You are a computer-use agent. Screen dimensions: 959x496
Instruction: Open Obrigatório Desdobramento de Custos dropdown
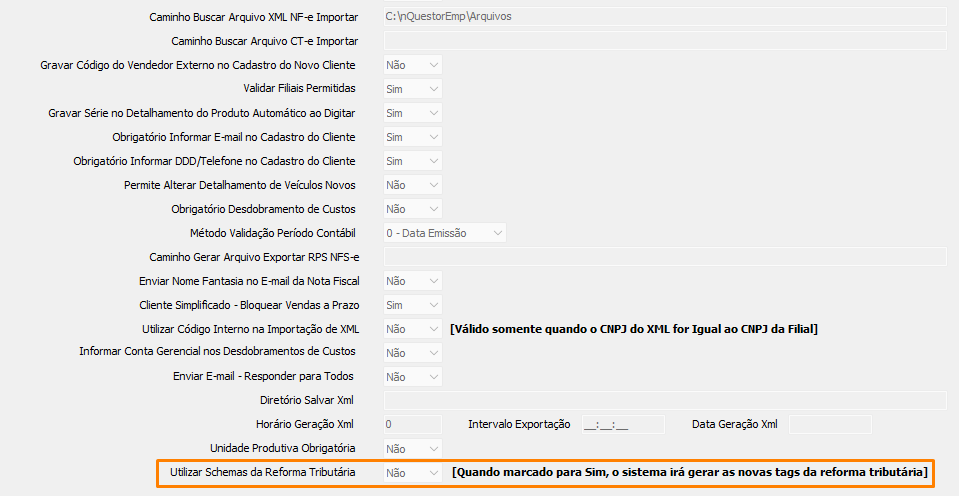point(413,209)
